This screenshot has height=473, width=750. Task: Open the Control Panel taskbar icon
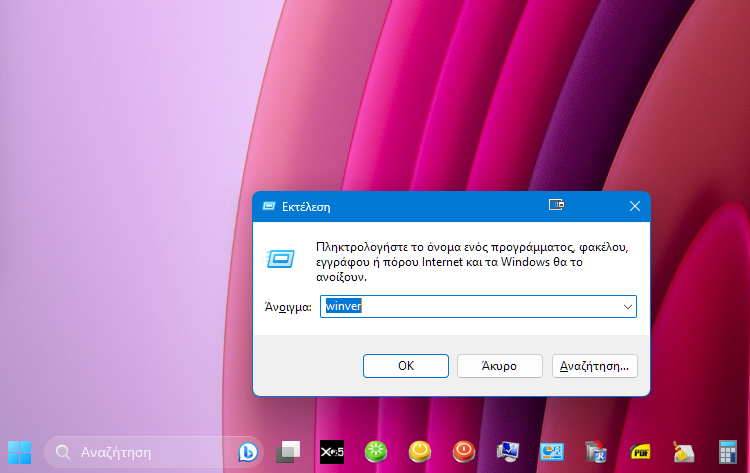pyautogui.click(x=552, y=452)
